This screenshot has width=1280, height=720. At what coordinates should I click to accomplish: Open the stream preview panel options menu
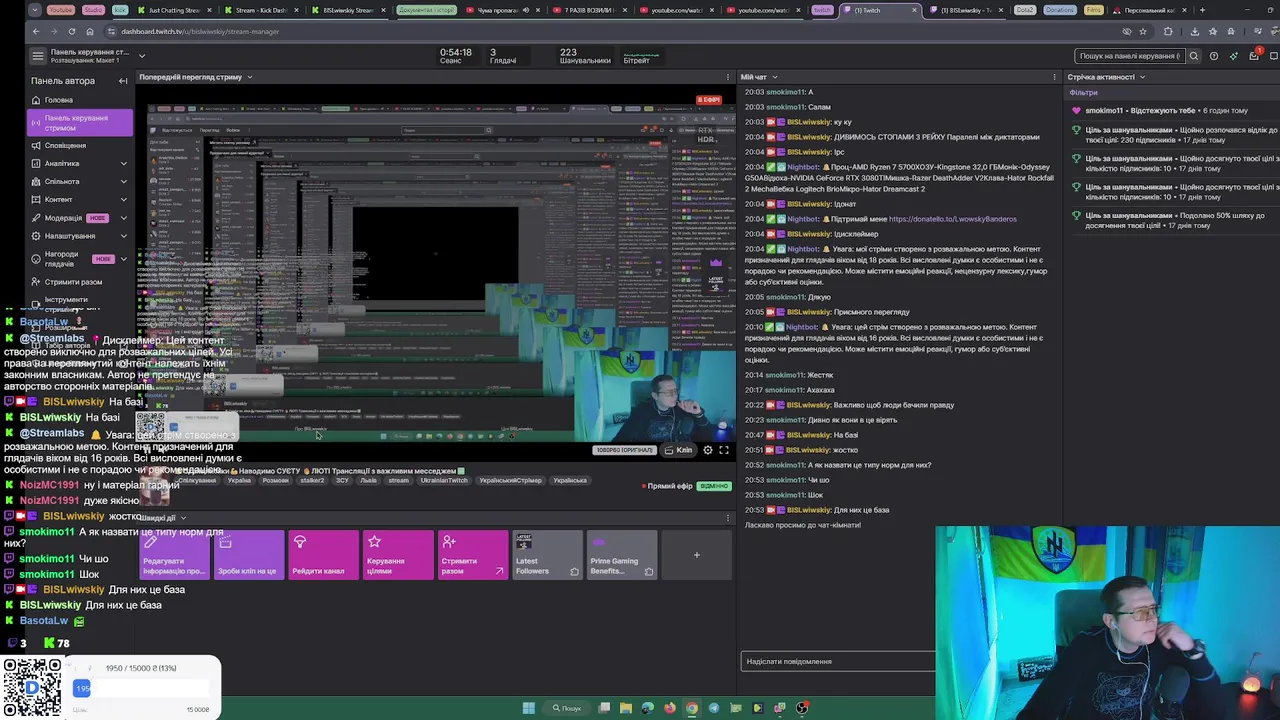coord(728,77)
